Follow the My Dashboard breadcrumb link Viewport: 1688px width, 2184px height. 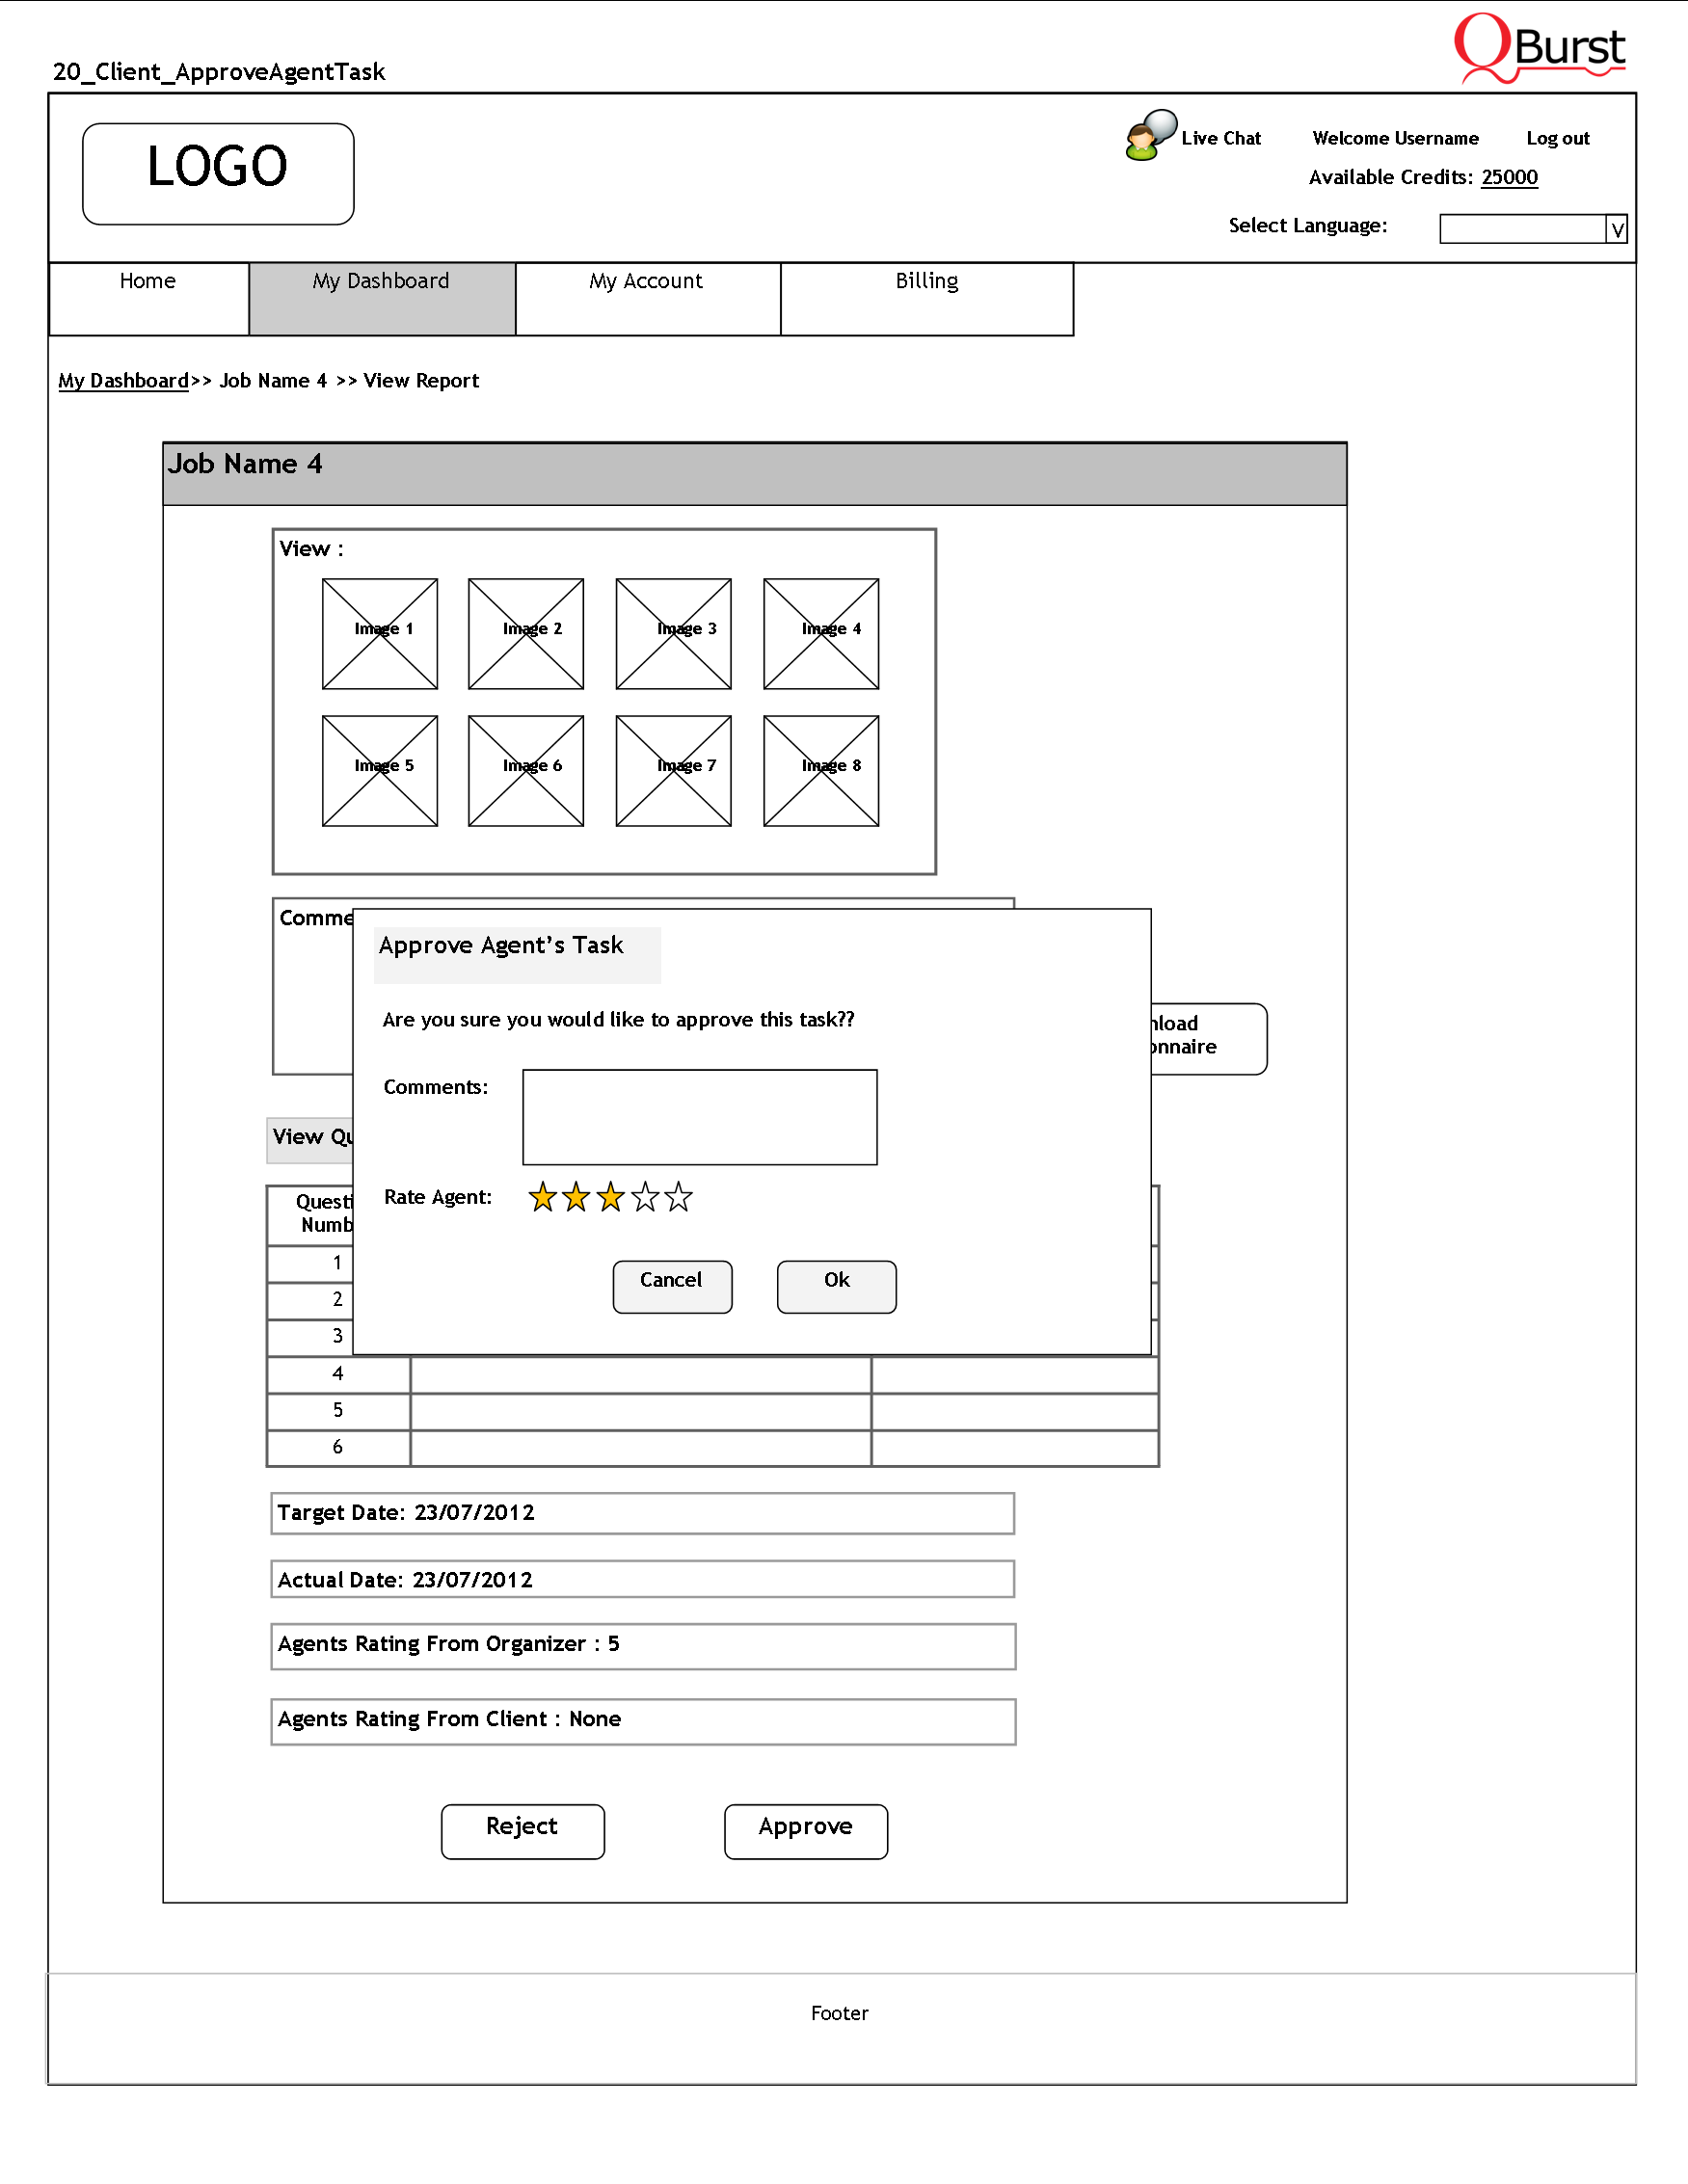pyautogui.click(x=123, y=380)
